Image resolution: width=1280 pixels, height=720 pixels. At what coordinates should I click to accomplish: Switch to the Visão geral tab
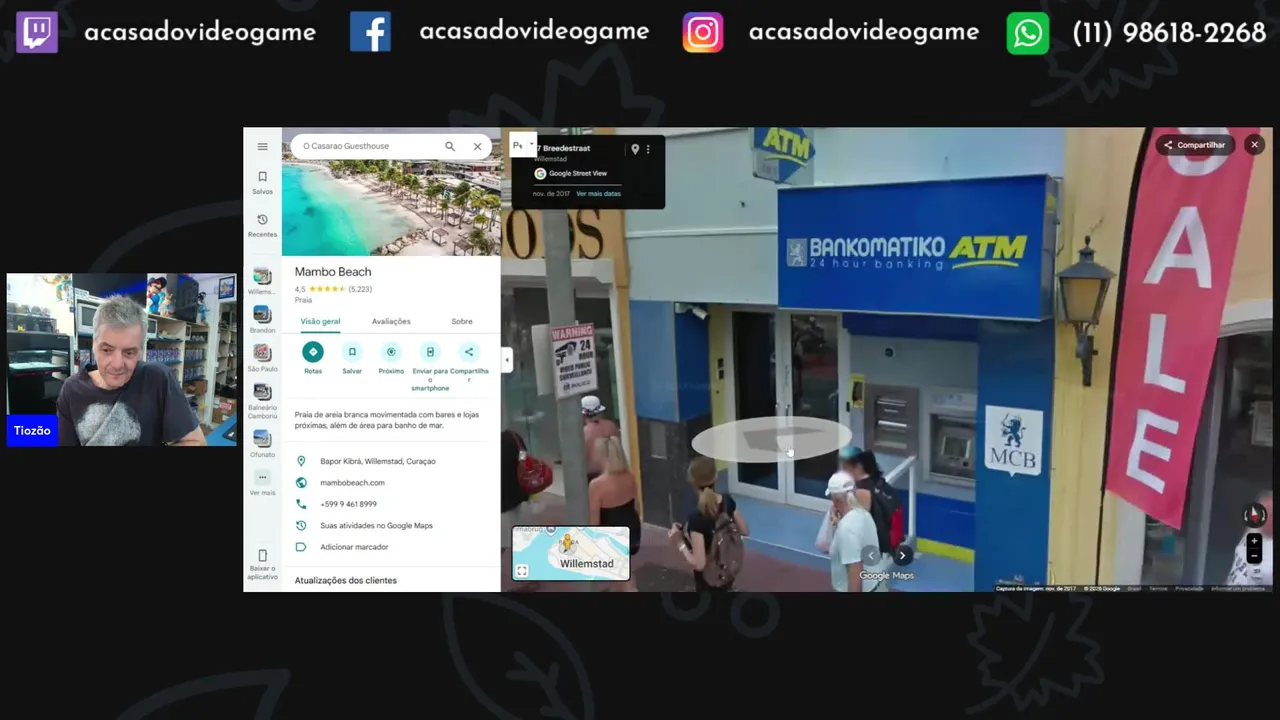pos(320,322)
